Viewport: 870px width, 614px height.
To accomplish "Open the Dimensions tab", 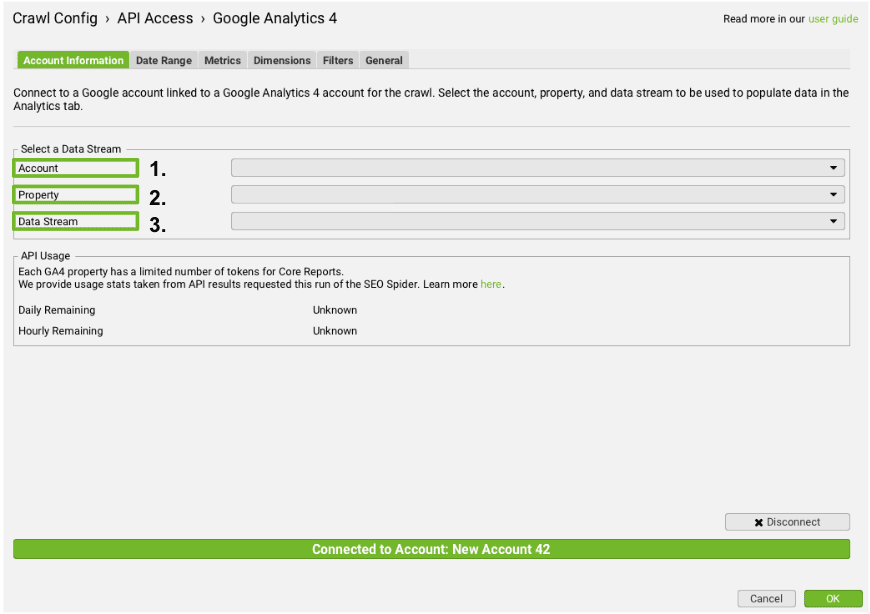I will 281,60.
